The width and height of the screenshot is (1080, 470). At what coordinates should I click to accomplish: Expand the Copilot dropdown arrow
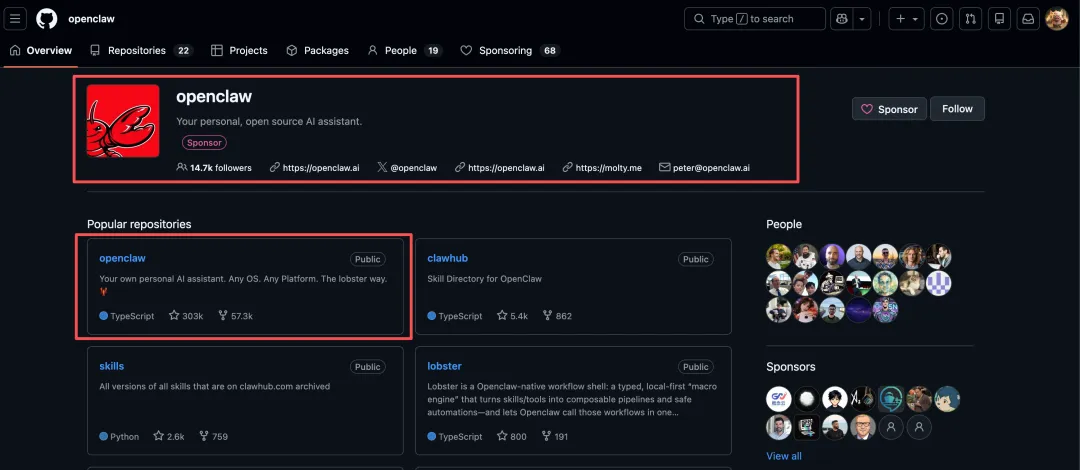[x=862, y=19]
